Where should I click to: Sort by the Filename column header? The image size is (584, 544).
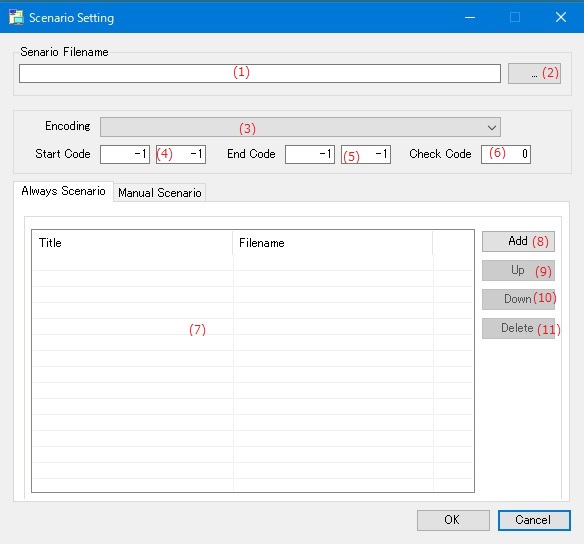coord(333,243)
